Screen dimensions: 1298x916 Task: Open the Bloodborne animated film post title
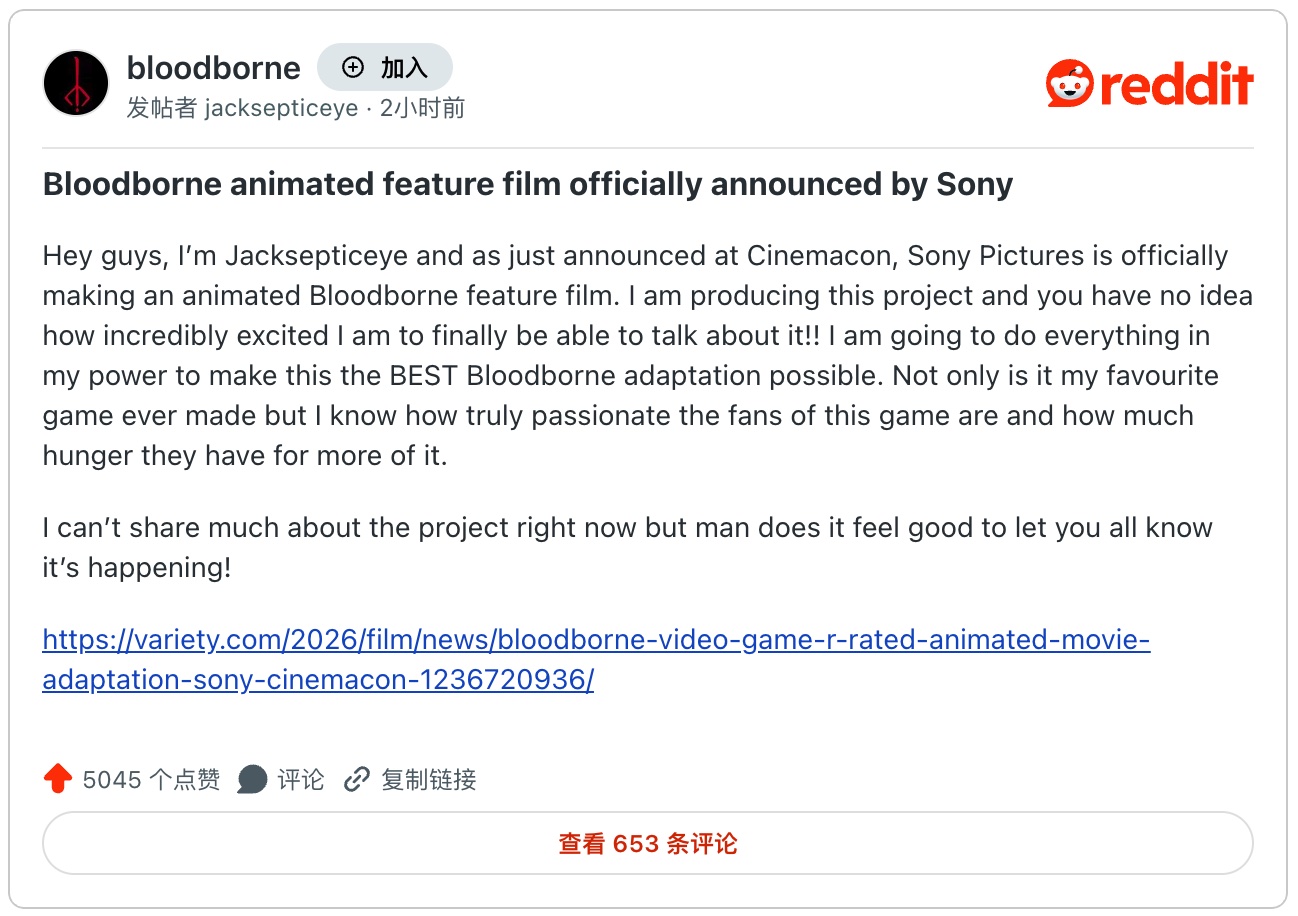click(x=527, y=184)
